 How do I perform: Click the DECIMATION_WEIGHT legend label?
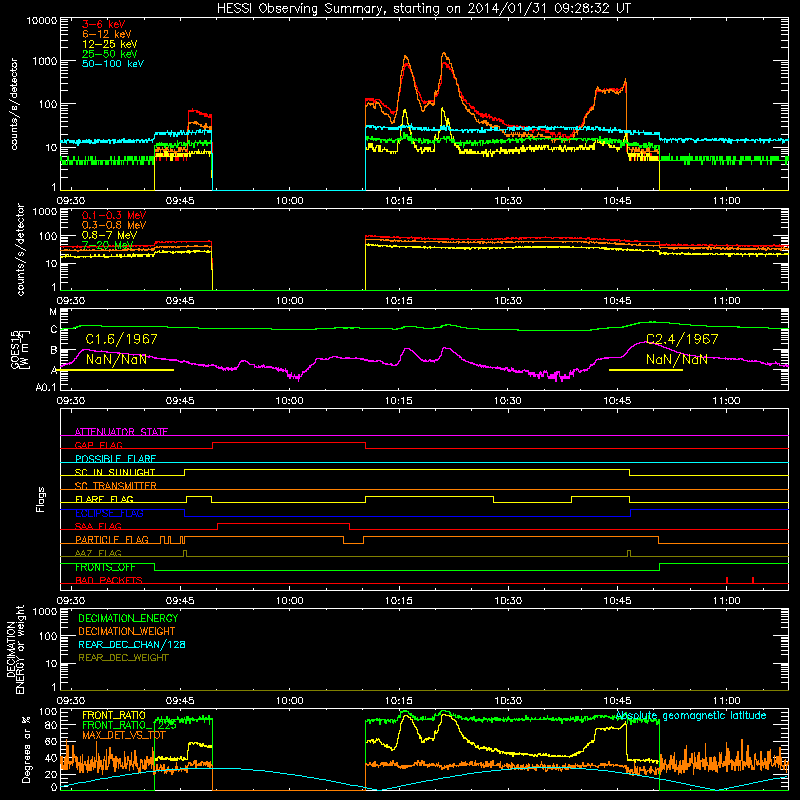[127, 631]
